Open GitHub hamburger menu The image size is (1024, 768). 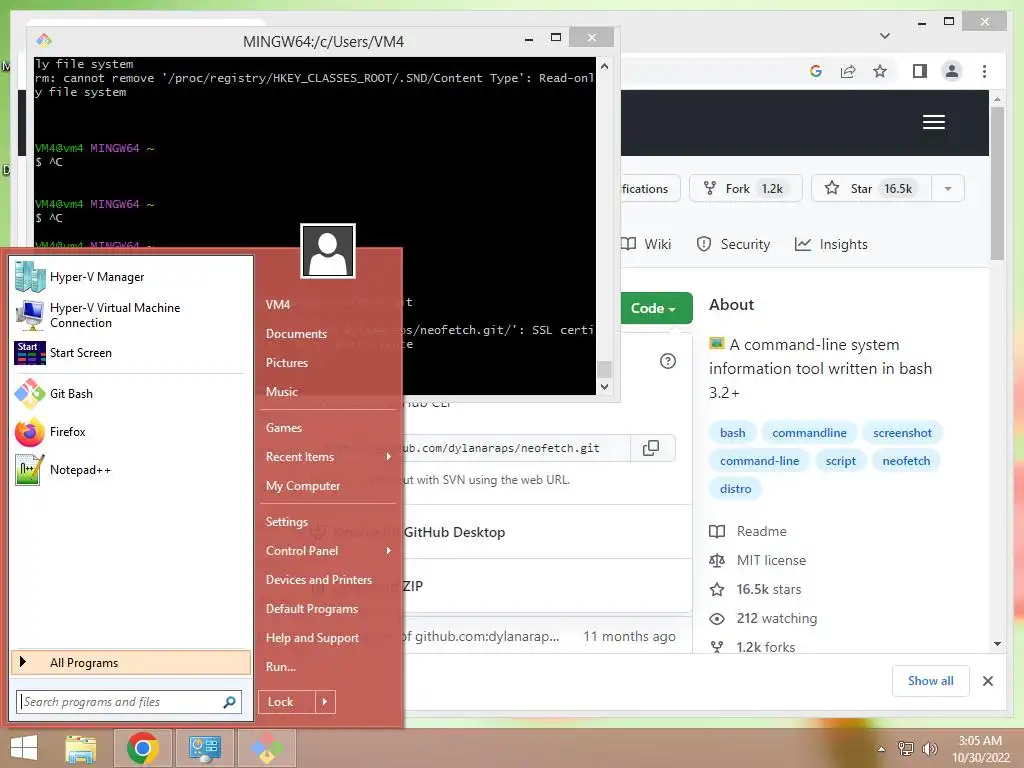click(x=934, y=122)
